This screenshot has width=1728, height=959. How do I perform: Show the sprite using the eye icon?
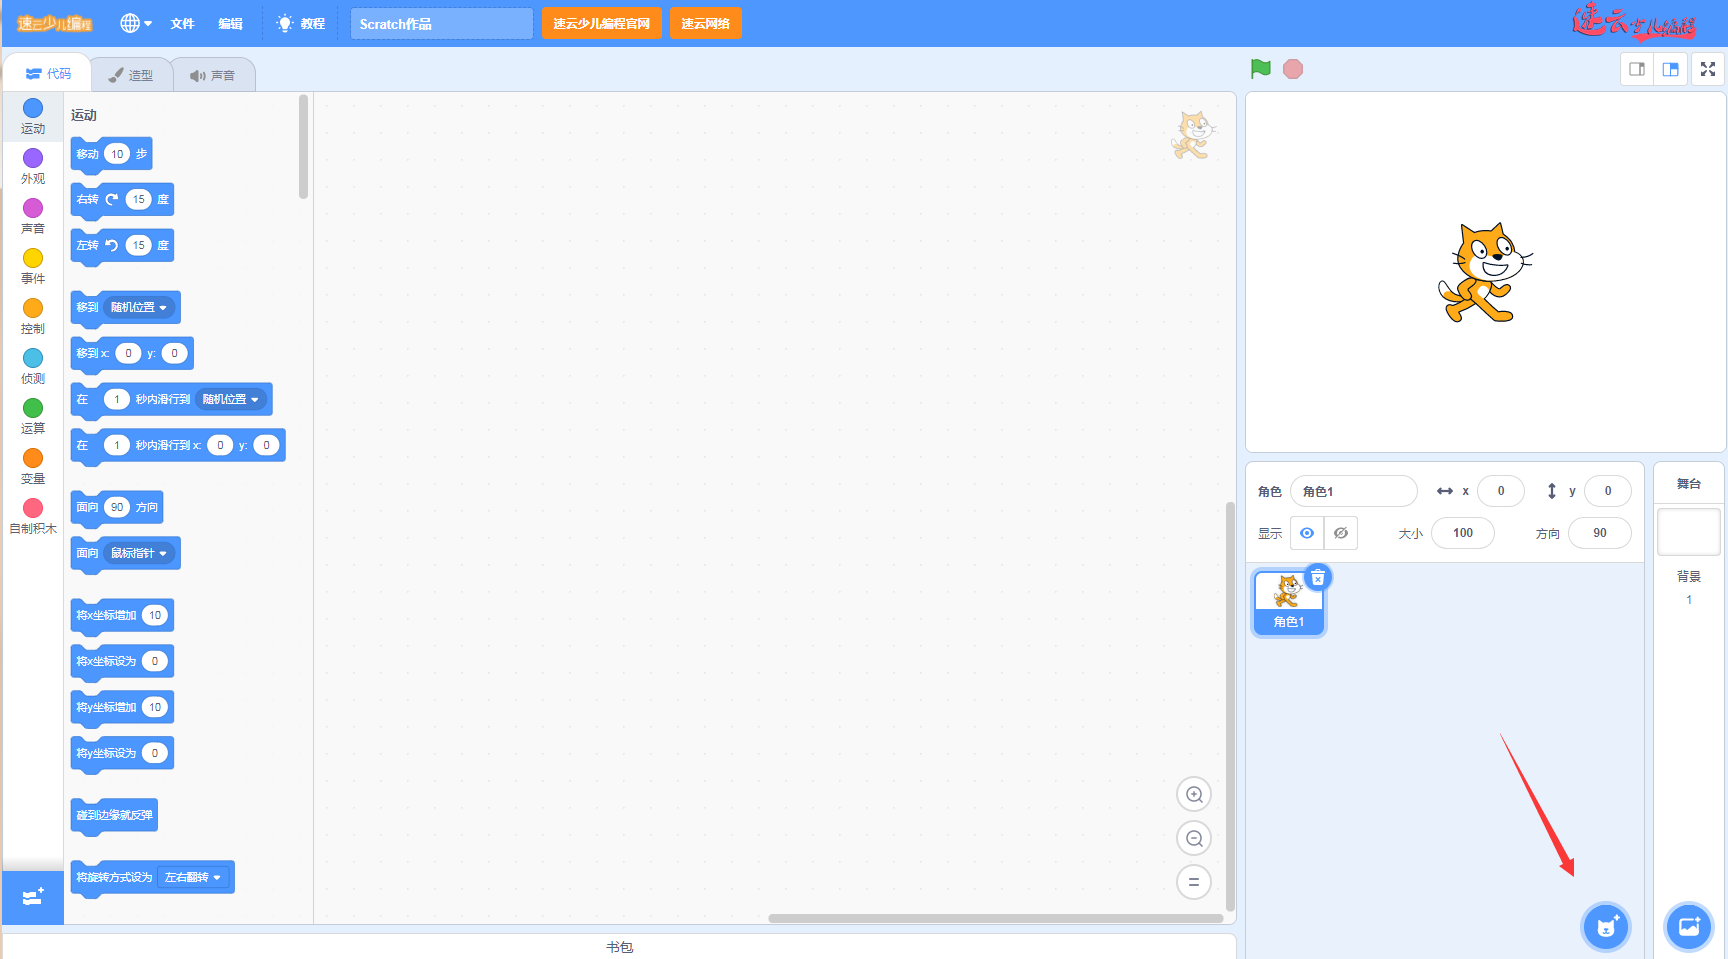pyautogui.click(x=1307, y=533)
